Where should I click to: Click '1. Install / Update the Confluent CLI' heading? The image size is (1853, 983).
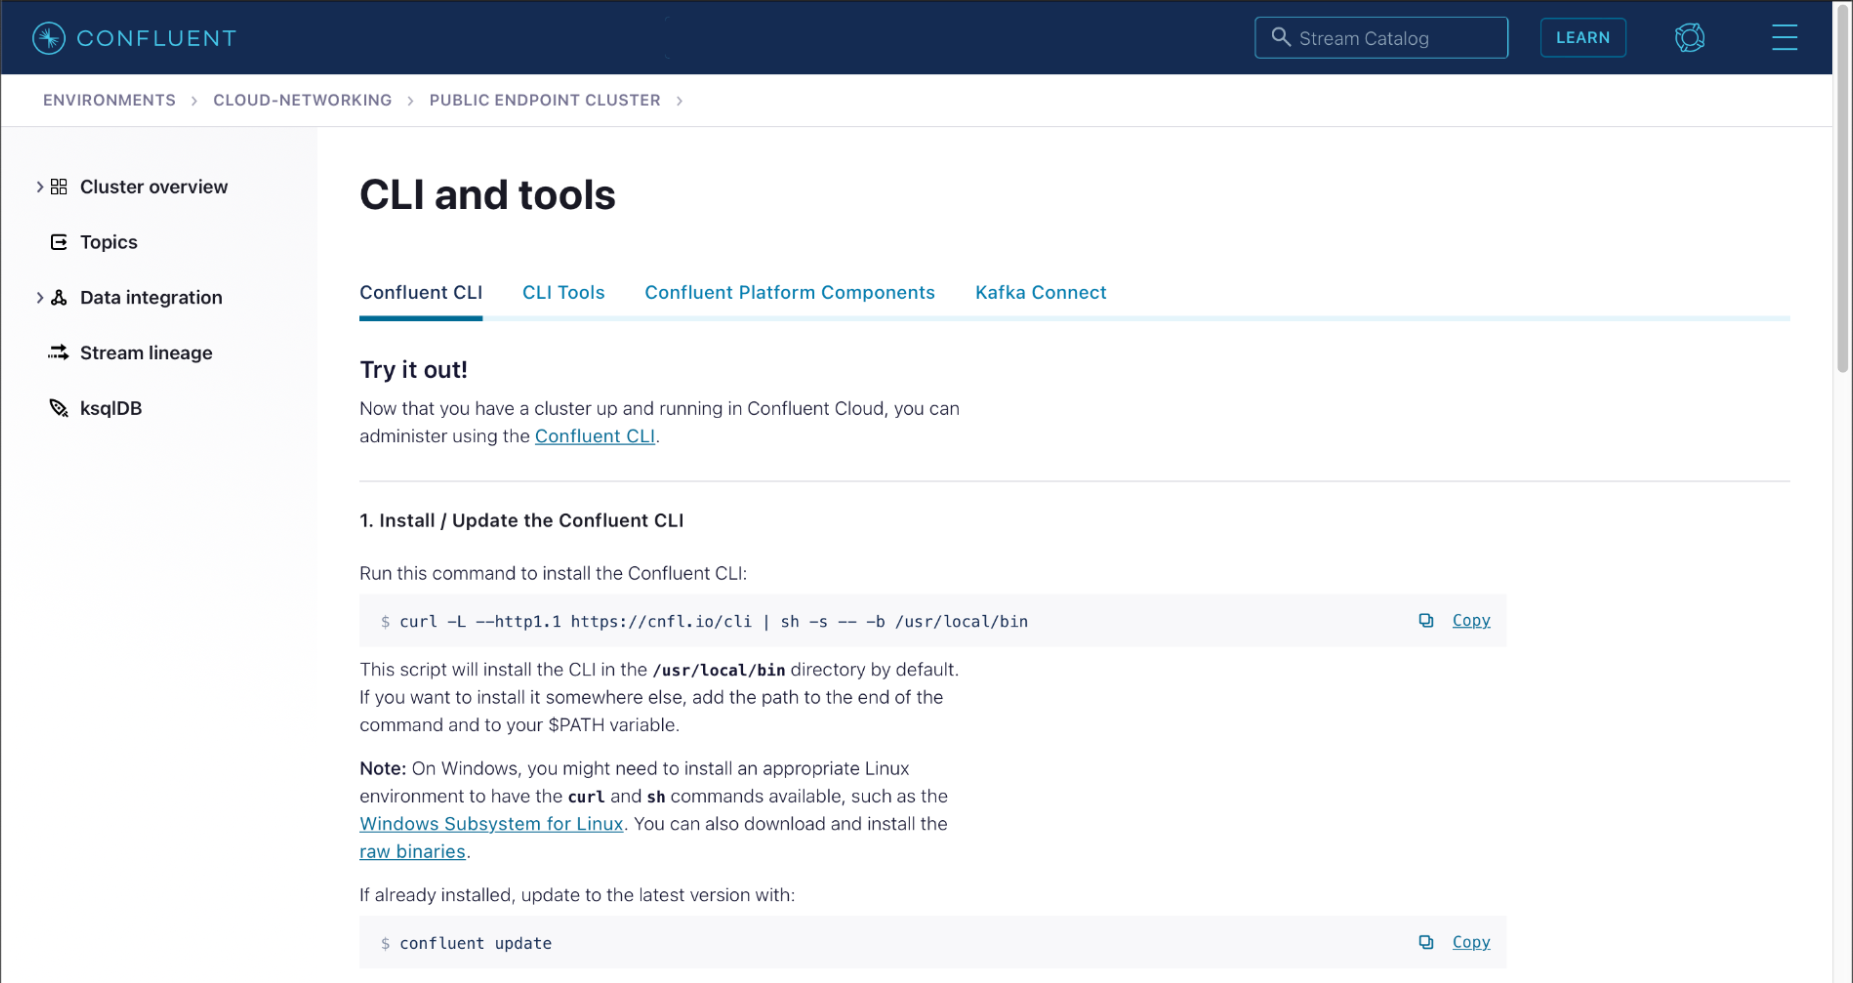click(521, 521)
